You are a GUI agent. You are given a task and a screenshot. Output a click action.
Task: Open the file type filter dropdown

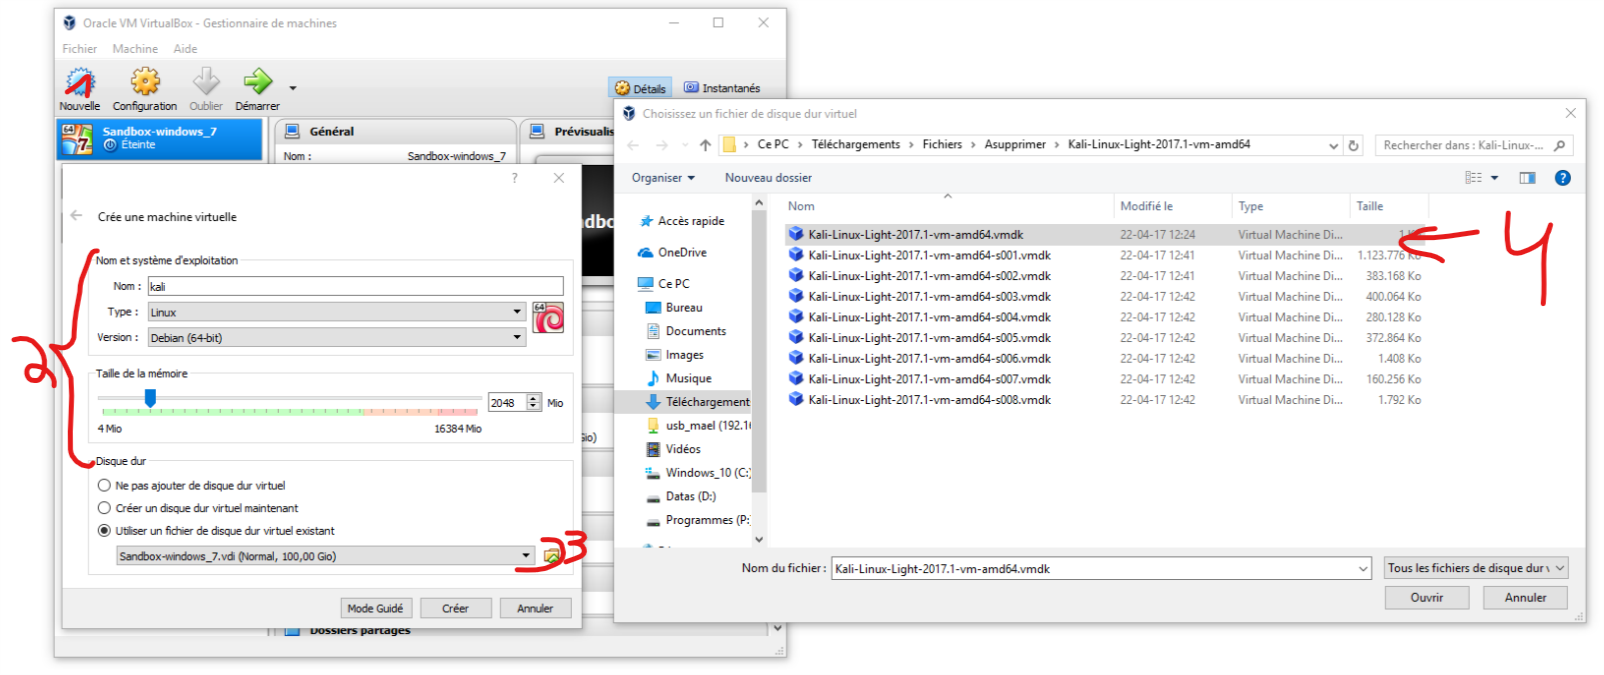[1476, 568]
